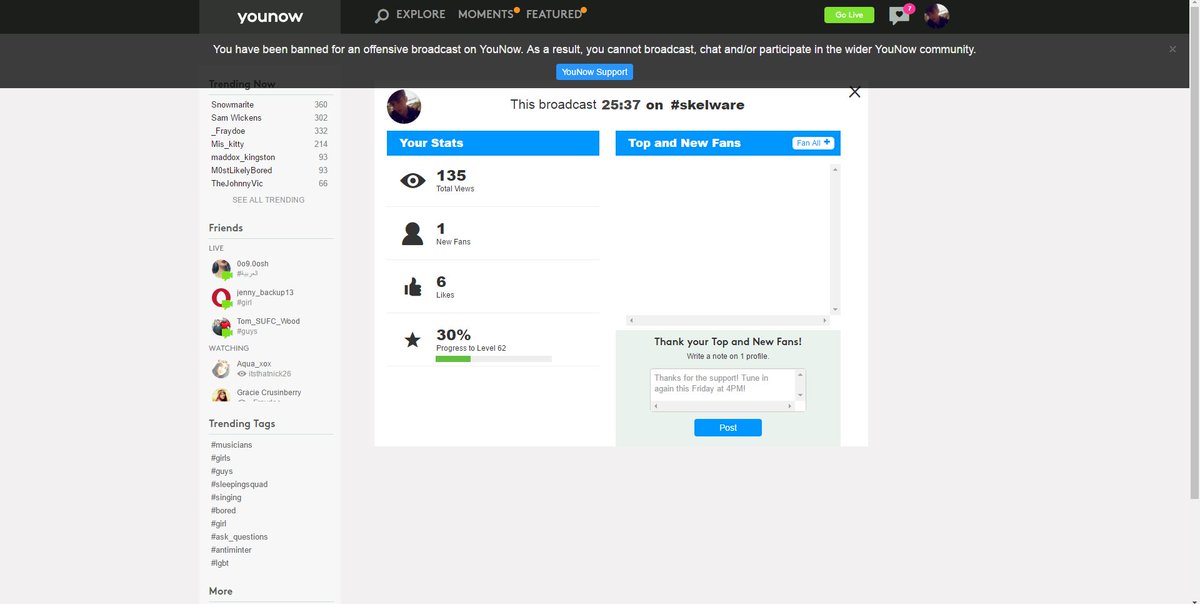Close the broadcast stats dialog
The width and height of the screenshot is (1200, 604).
[x=854, y=92]
